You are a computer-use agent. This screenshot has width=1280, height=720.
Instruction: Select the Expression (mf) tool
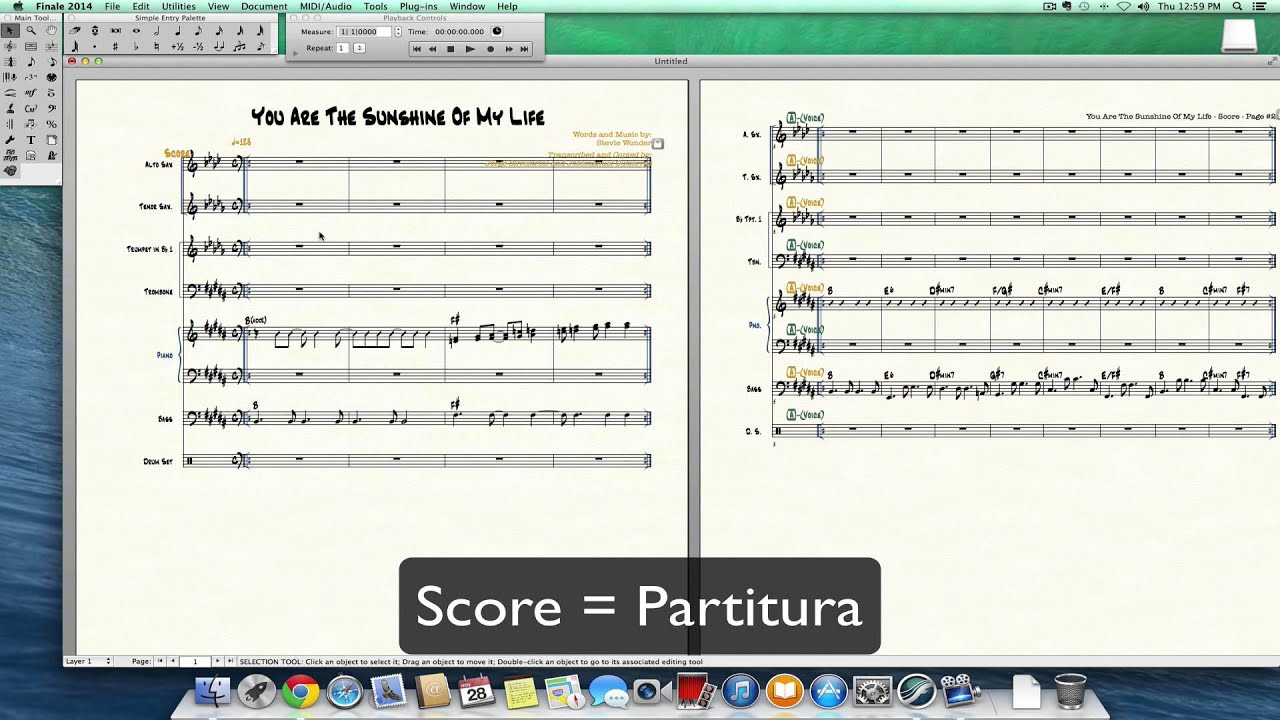click(31, 93)
